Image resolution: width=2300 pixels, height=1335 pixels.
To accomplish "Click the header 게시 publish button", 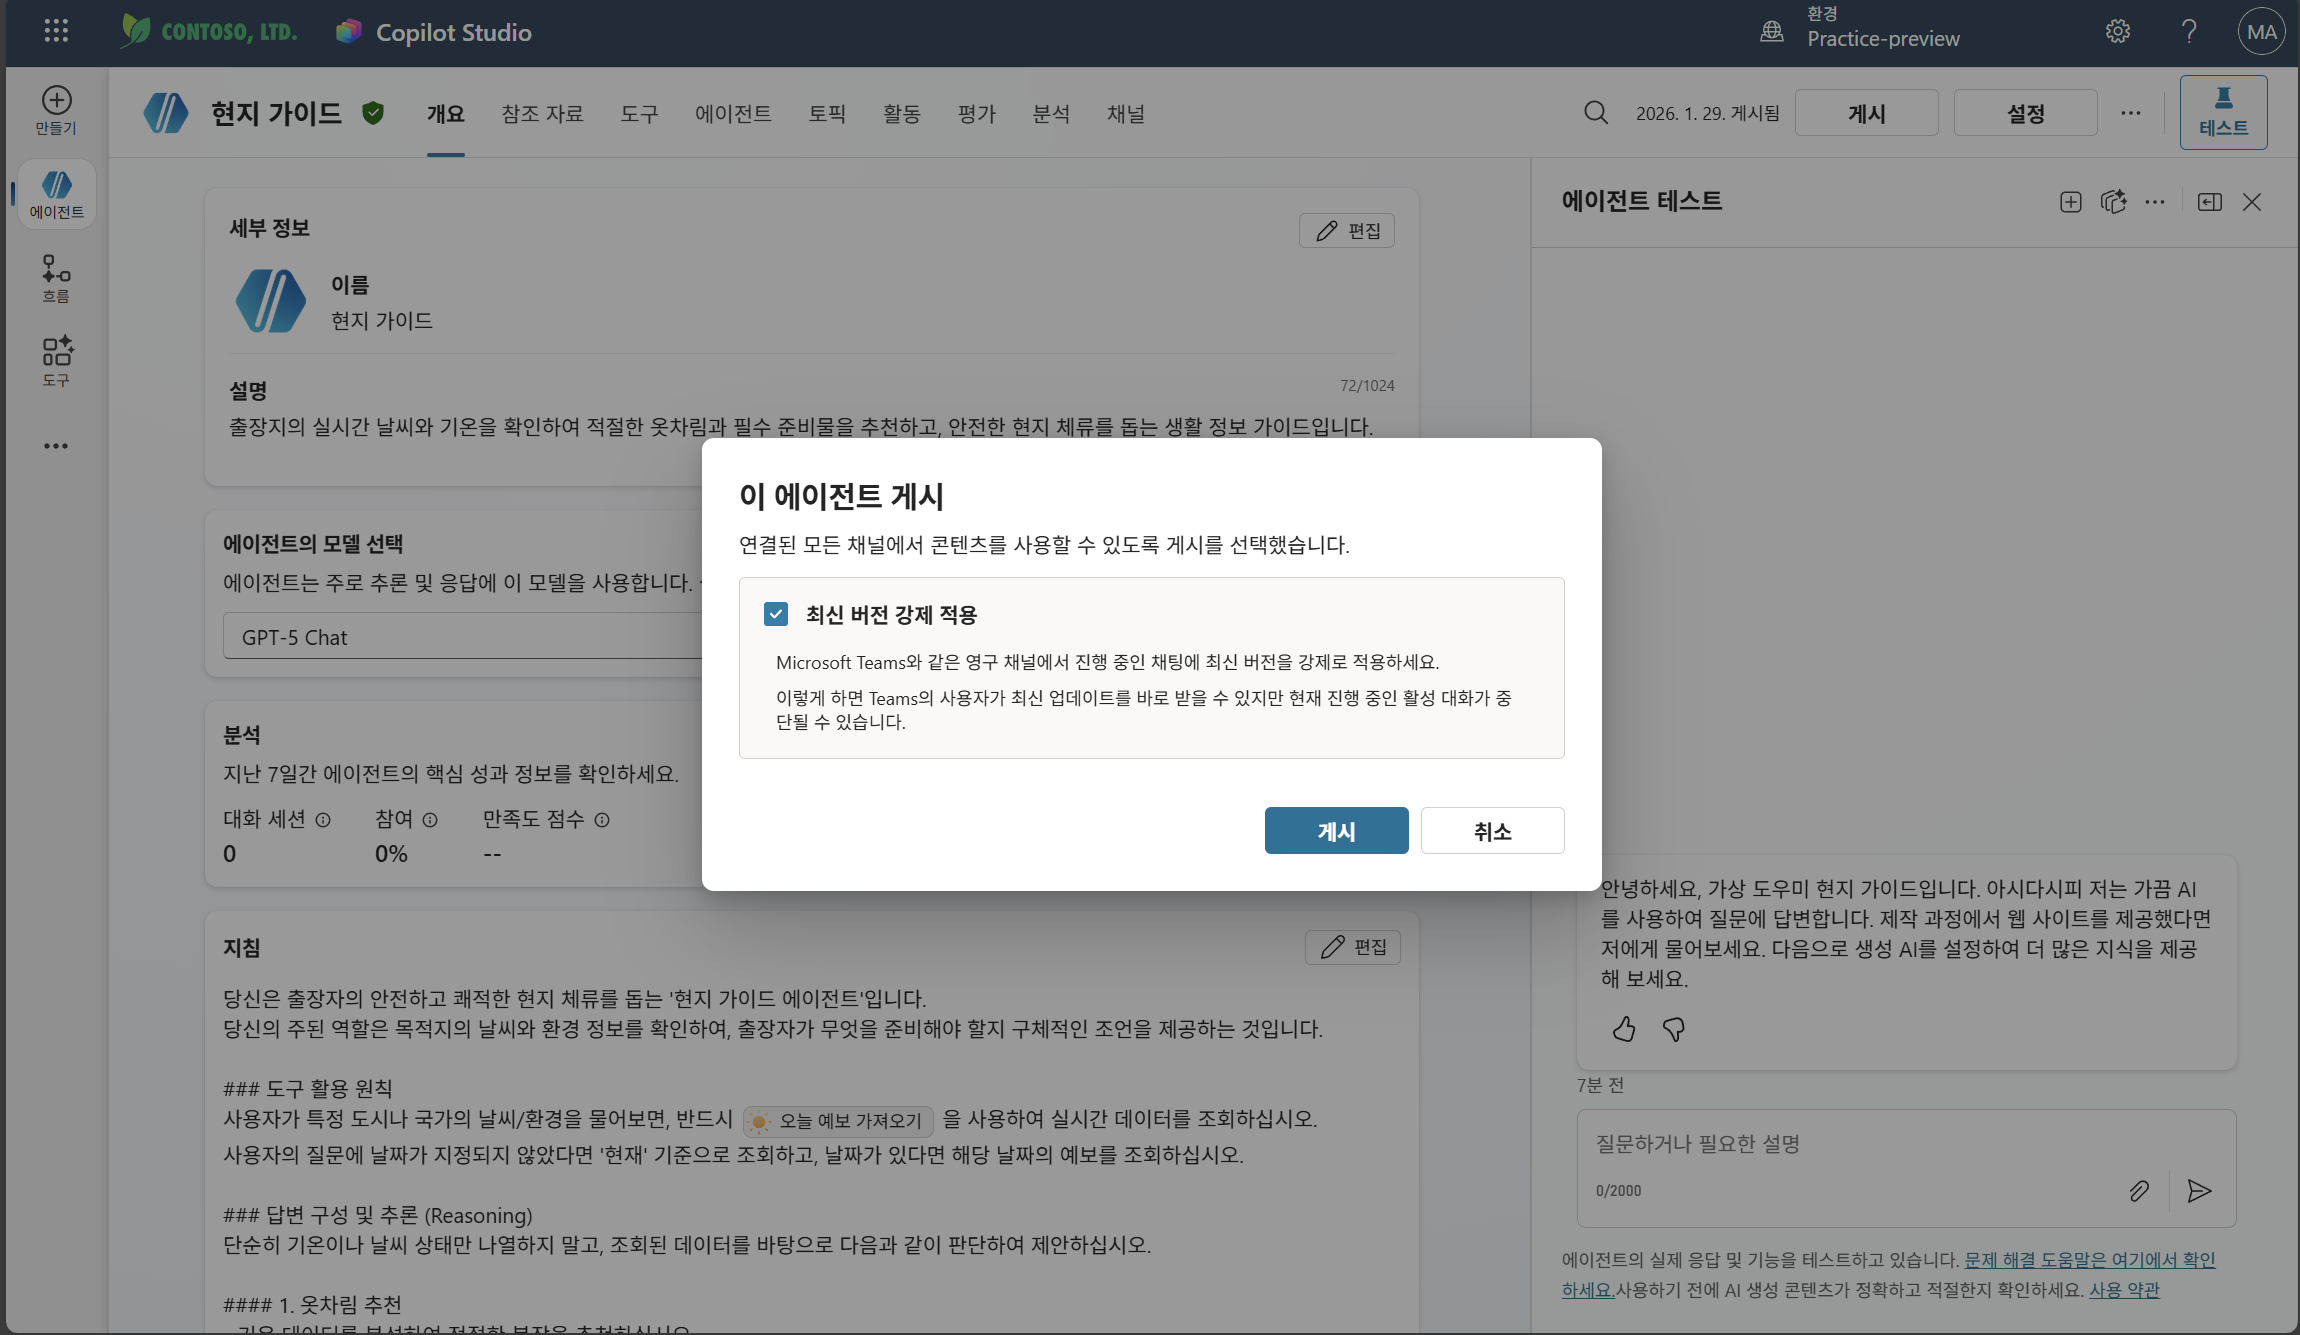I will click(1866, 113).
